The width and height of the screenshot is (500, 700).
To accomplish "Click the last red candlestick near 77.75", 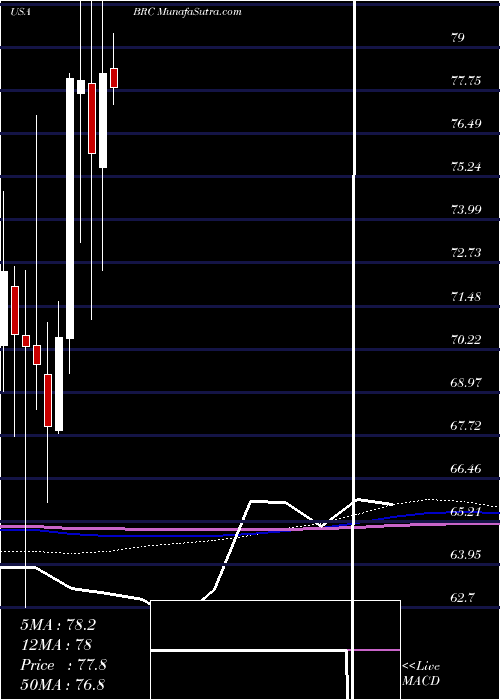I will pyautogui.click(x=114, y=78).
